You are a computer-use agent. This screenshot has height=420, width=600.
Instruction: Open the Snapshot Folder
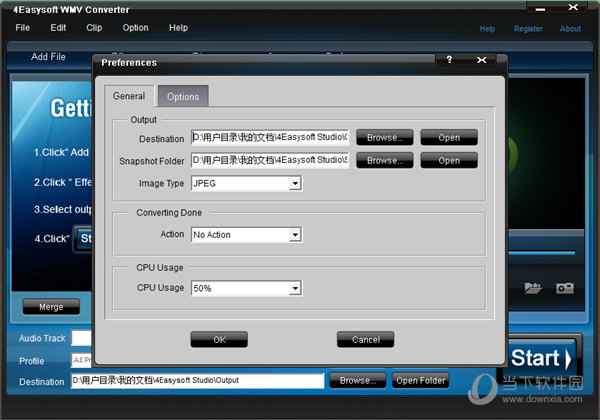pos(449,160)
